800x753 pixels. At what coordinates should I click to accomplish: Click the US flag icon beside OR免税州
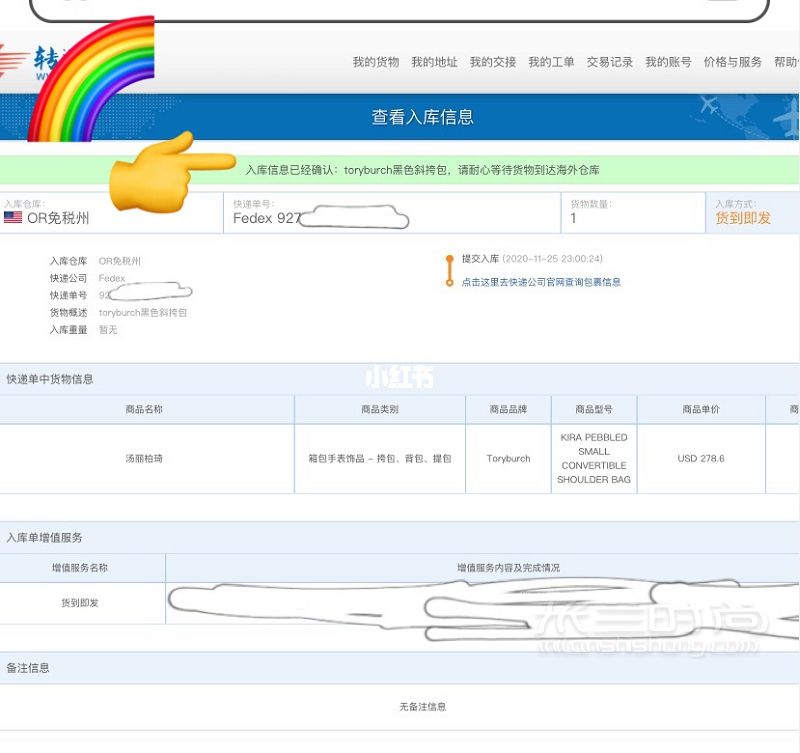(x=13, y=217)
